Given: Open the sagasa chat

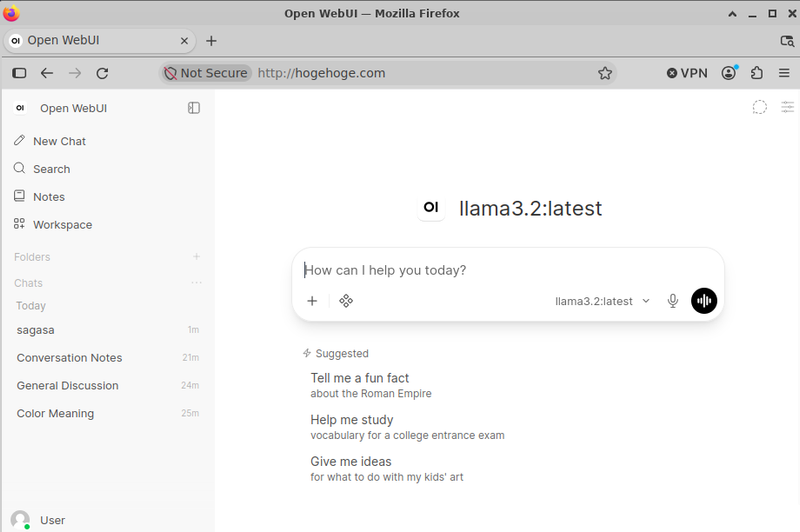Looking at the screenshot, I should tap(107, 330).
